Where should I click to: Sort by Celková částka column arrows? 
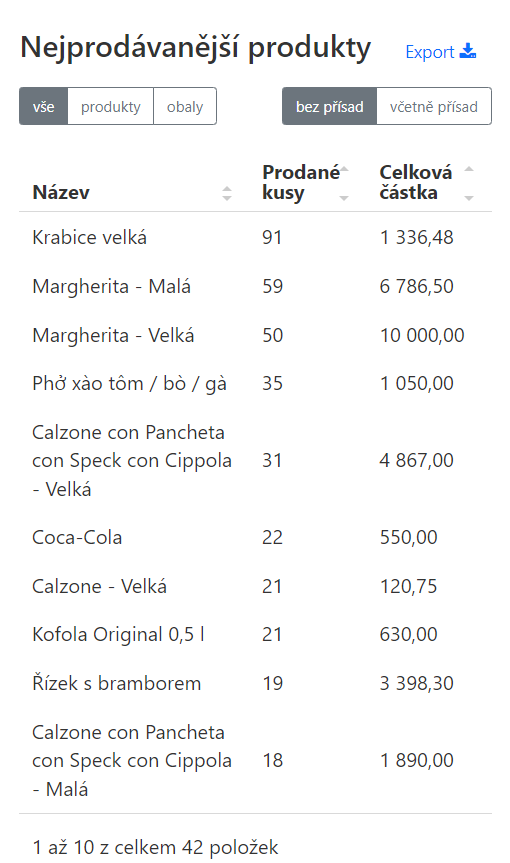[x=469, y=183]
